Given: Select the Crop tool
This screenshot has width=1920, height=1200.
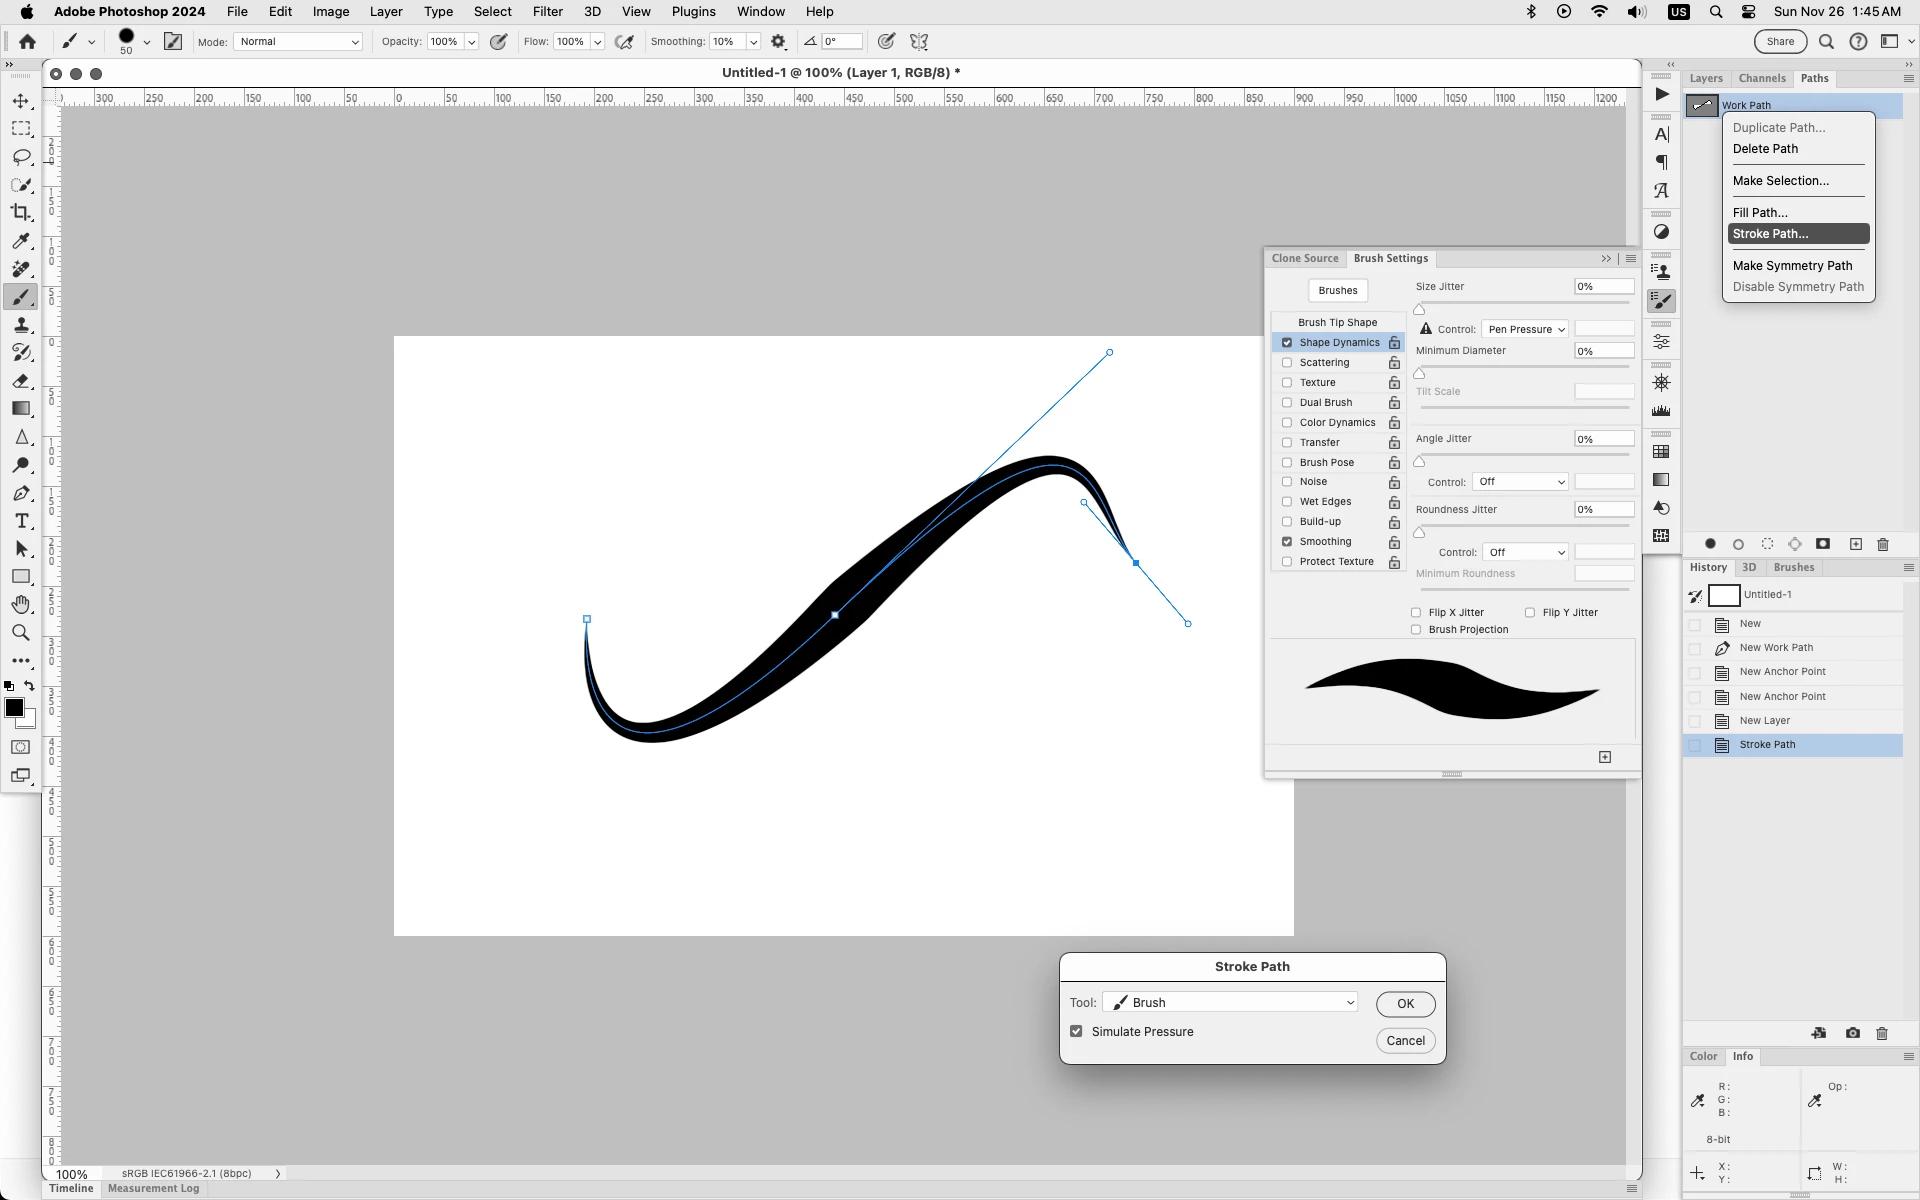Looking at the screenshot, I should pyautogui.click(x=21, y=212).
